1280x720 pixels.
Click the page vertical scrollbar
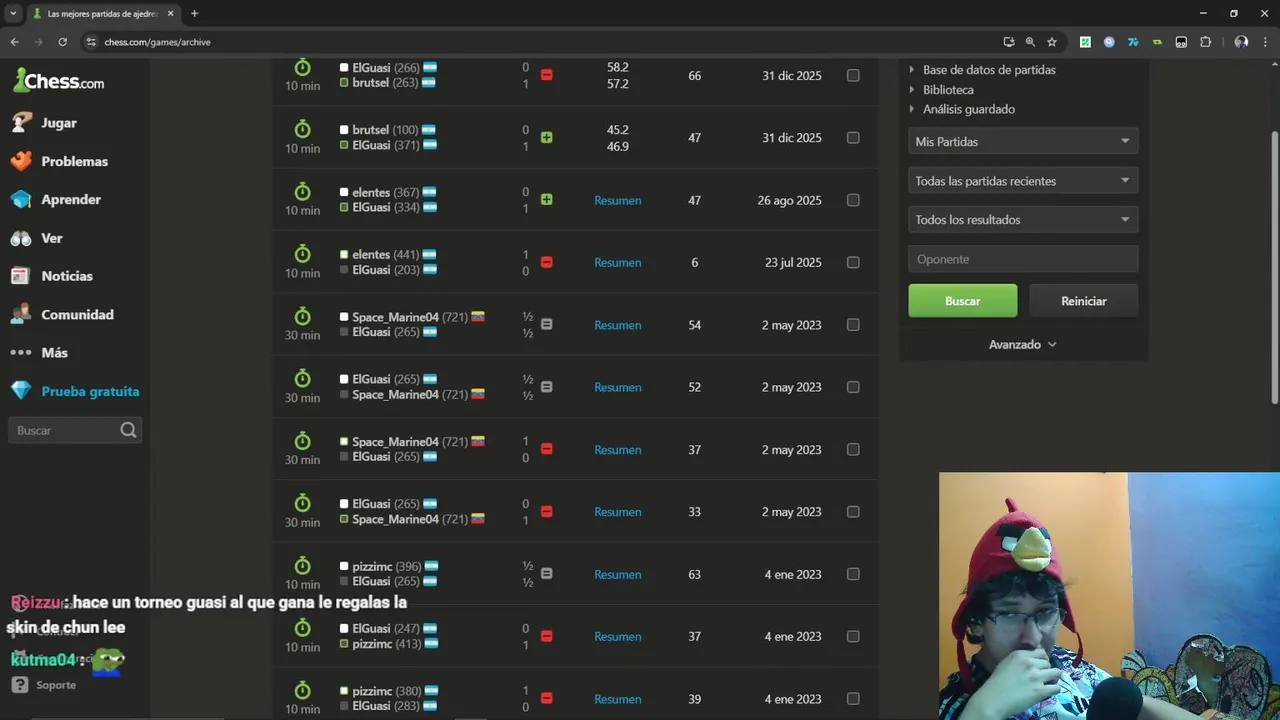1274,268
